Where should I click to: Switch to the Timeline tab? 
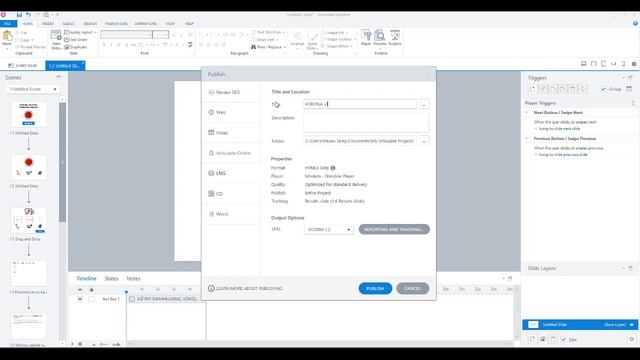[x=87, y=278]
